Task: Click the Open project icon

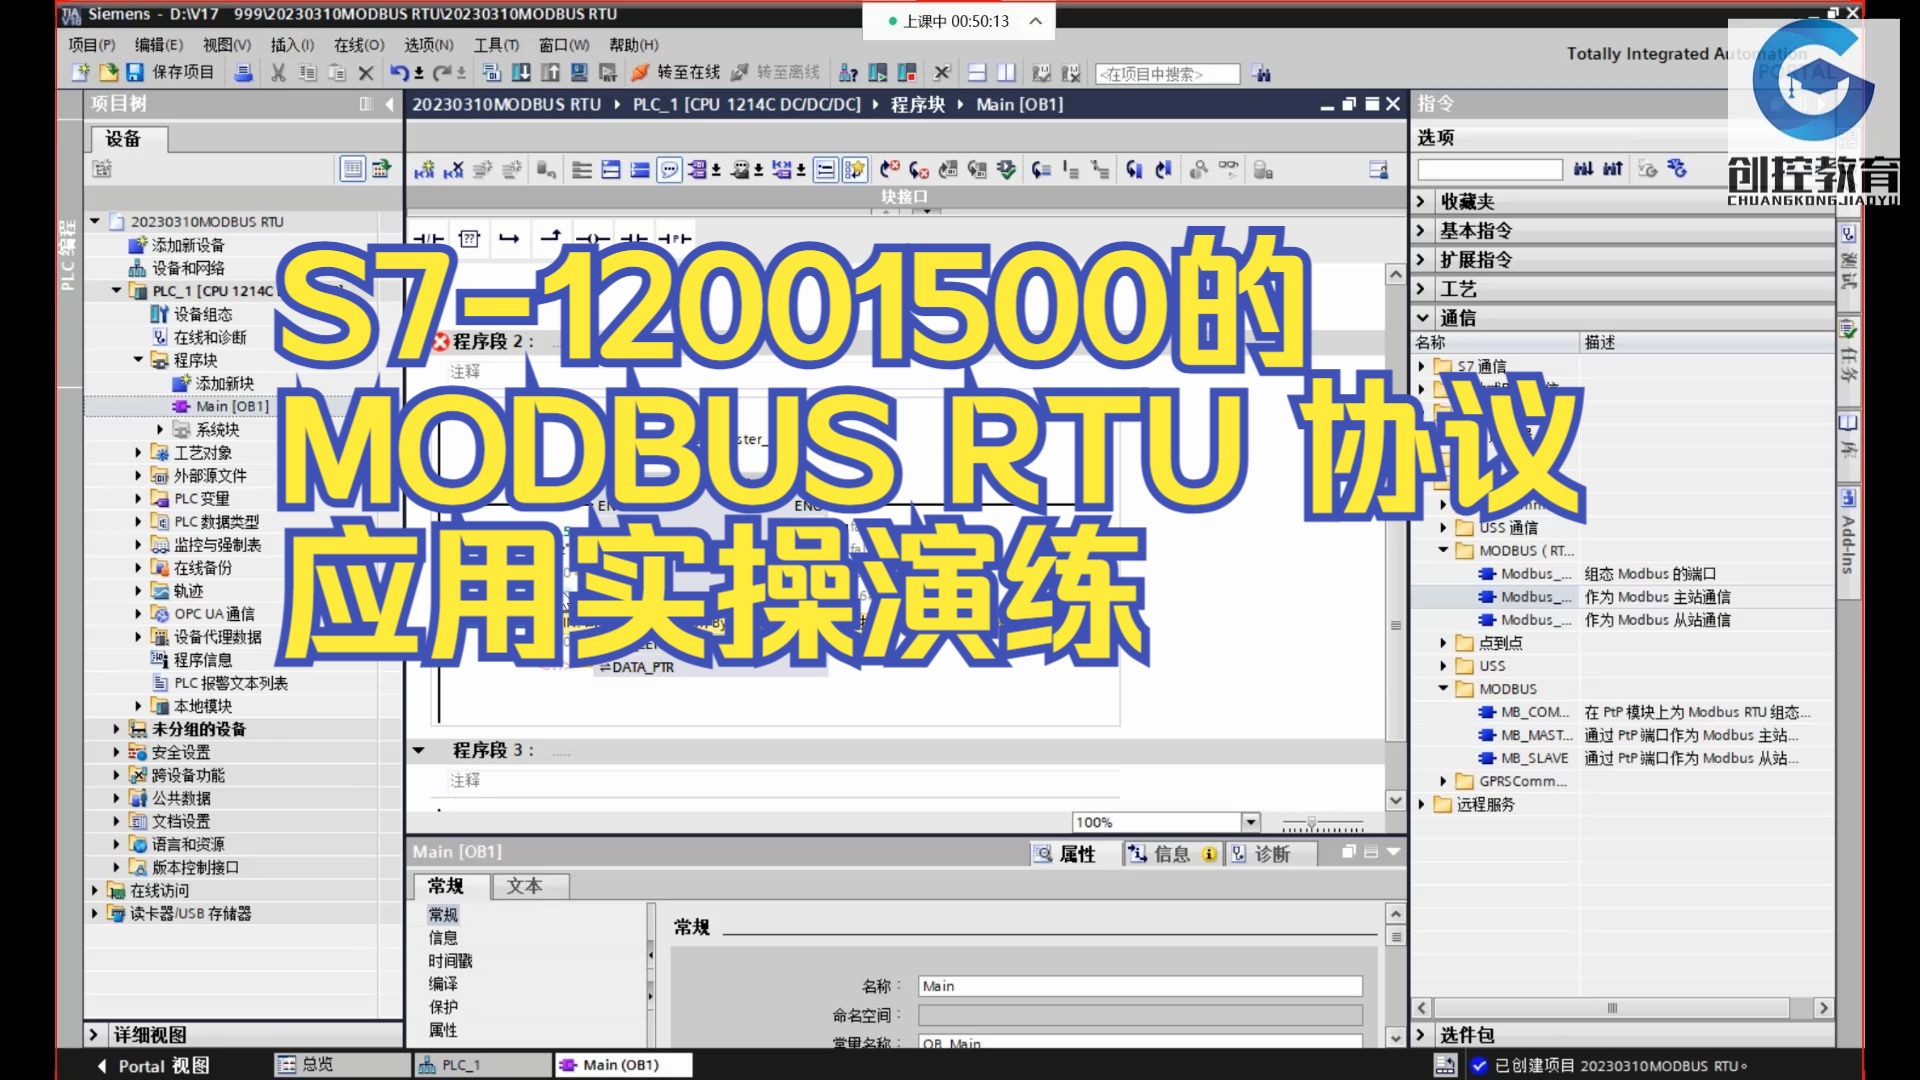Action: [x=108, y=73]
